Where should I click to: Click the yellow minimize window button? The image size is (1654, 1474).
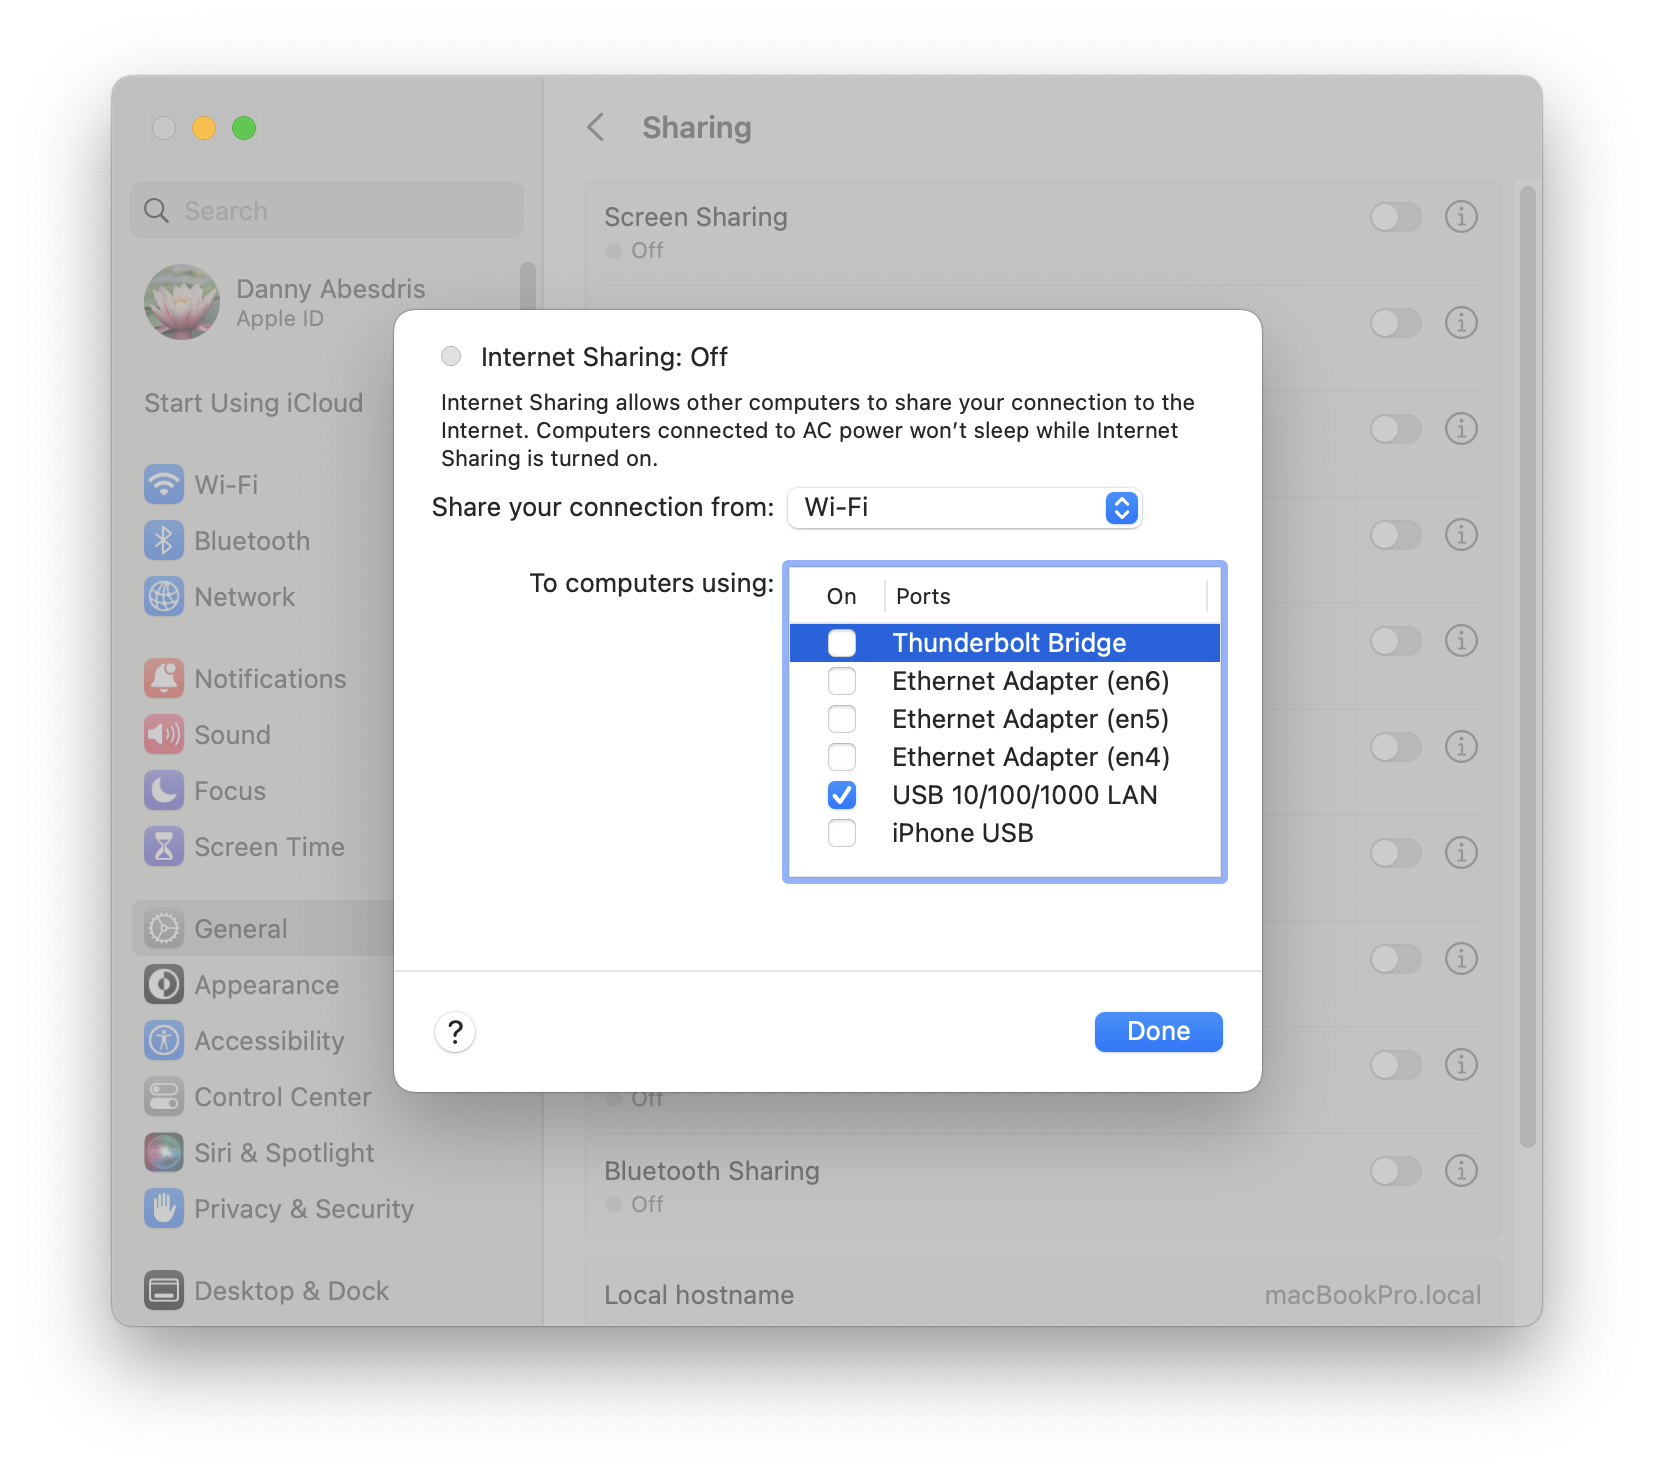tap(204, 128)
